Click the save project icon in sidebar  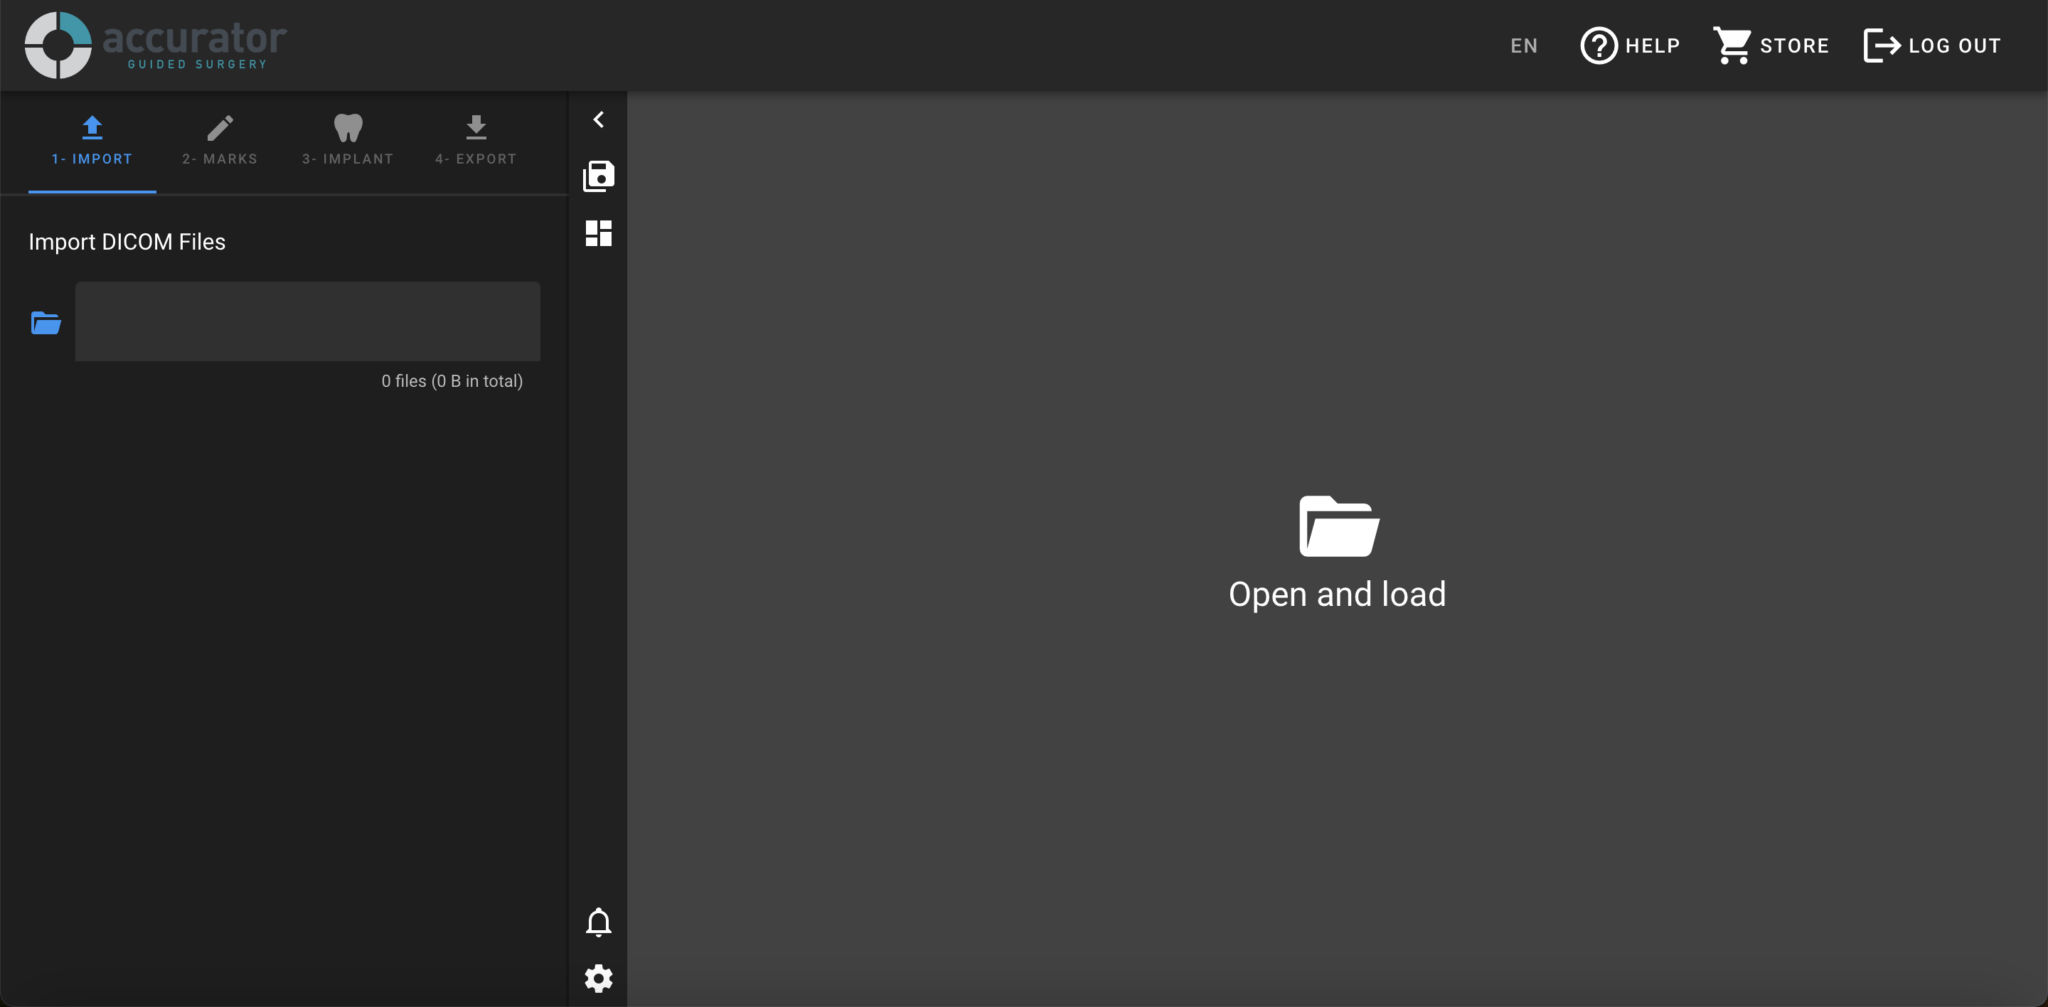598,174
